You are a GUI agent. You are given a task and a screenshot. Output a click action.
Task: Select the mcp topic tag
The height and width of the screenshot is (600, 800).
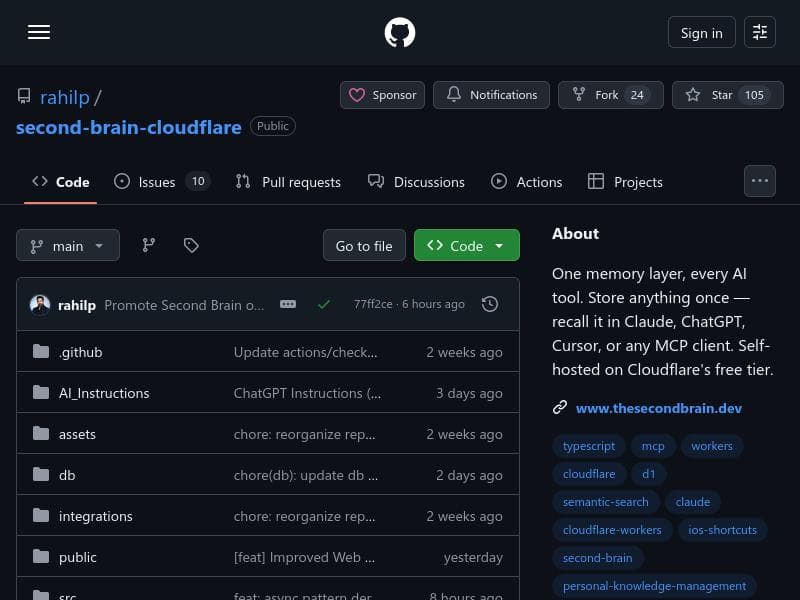coord(653,446)
